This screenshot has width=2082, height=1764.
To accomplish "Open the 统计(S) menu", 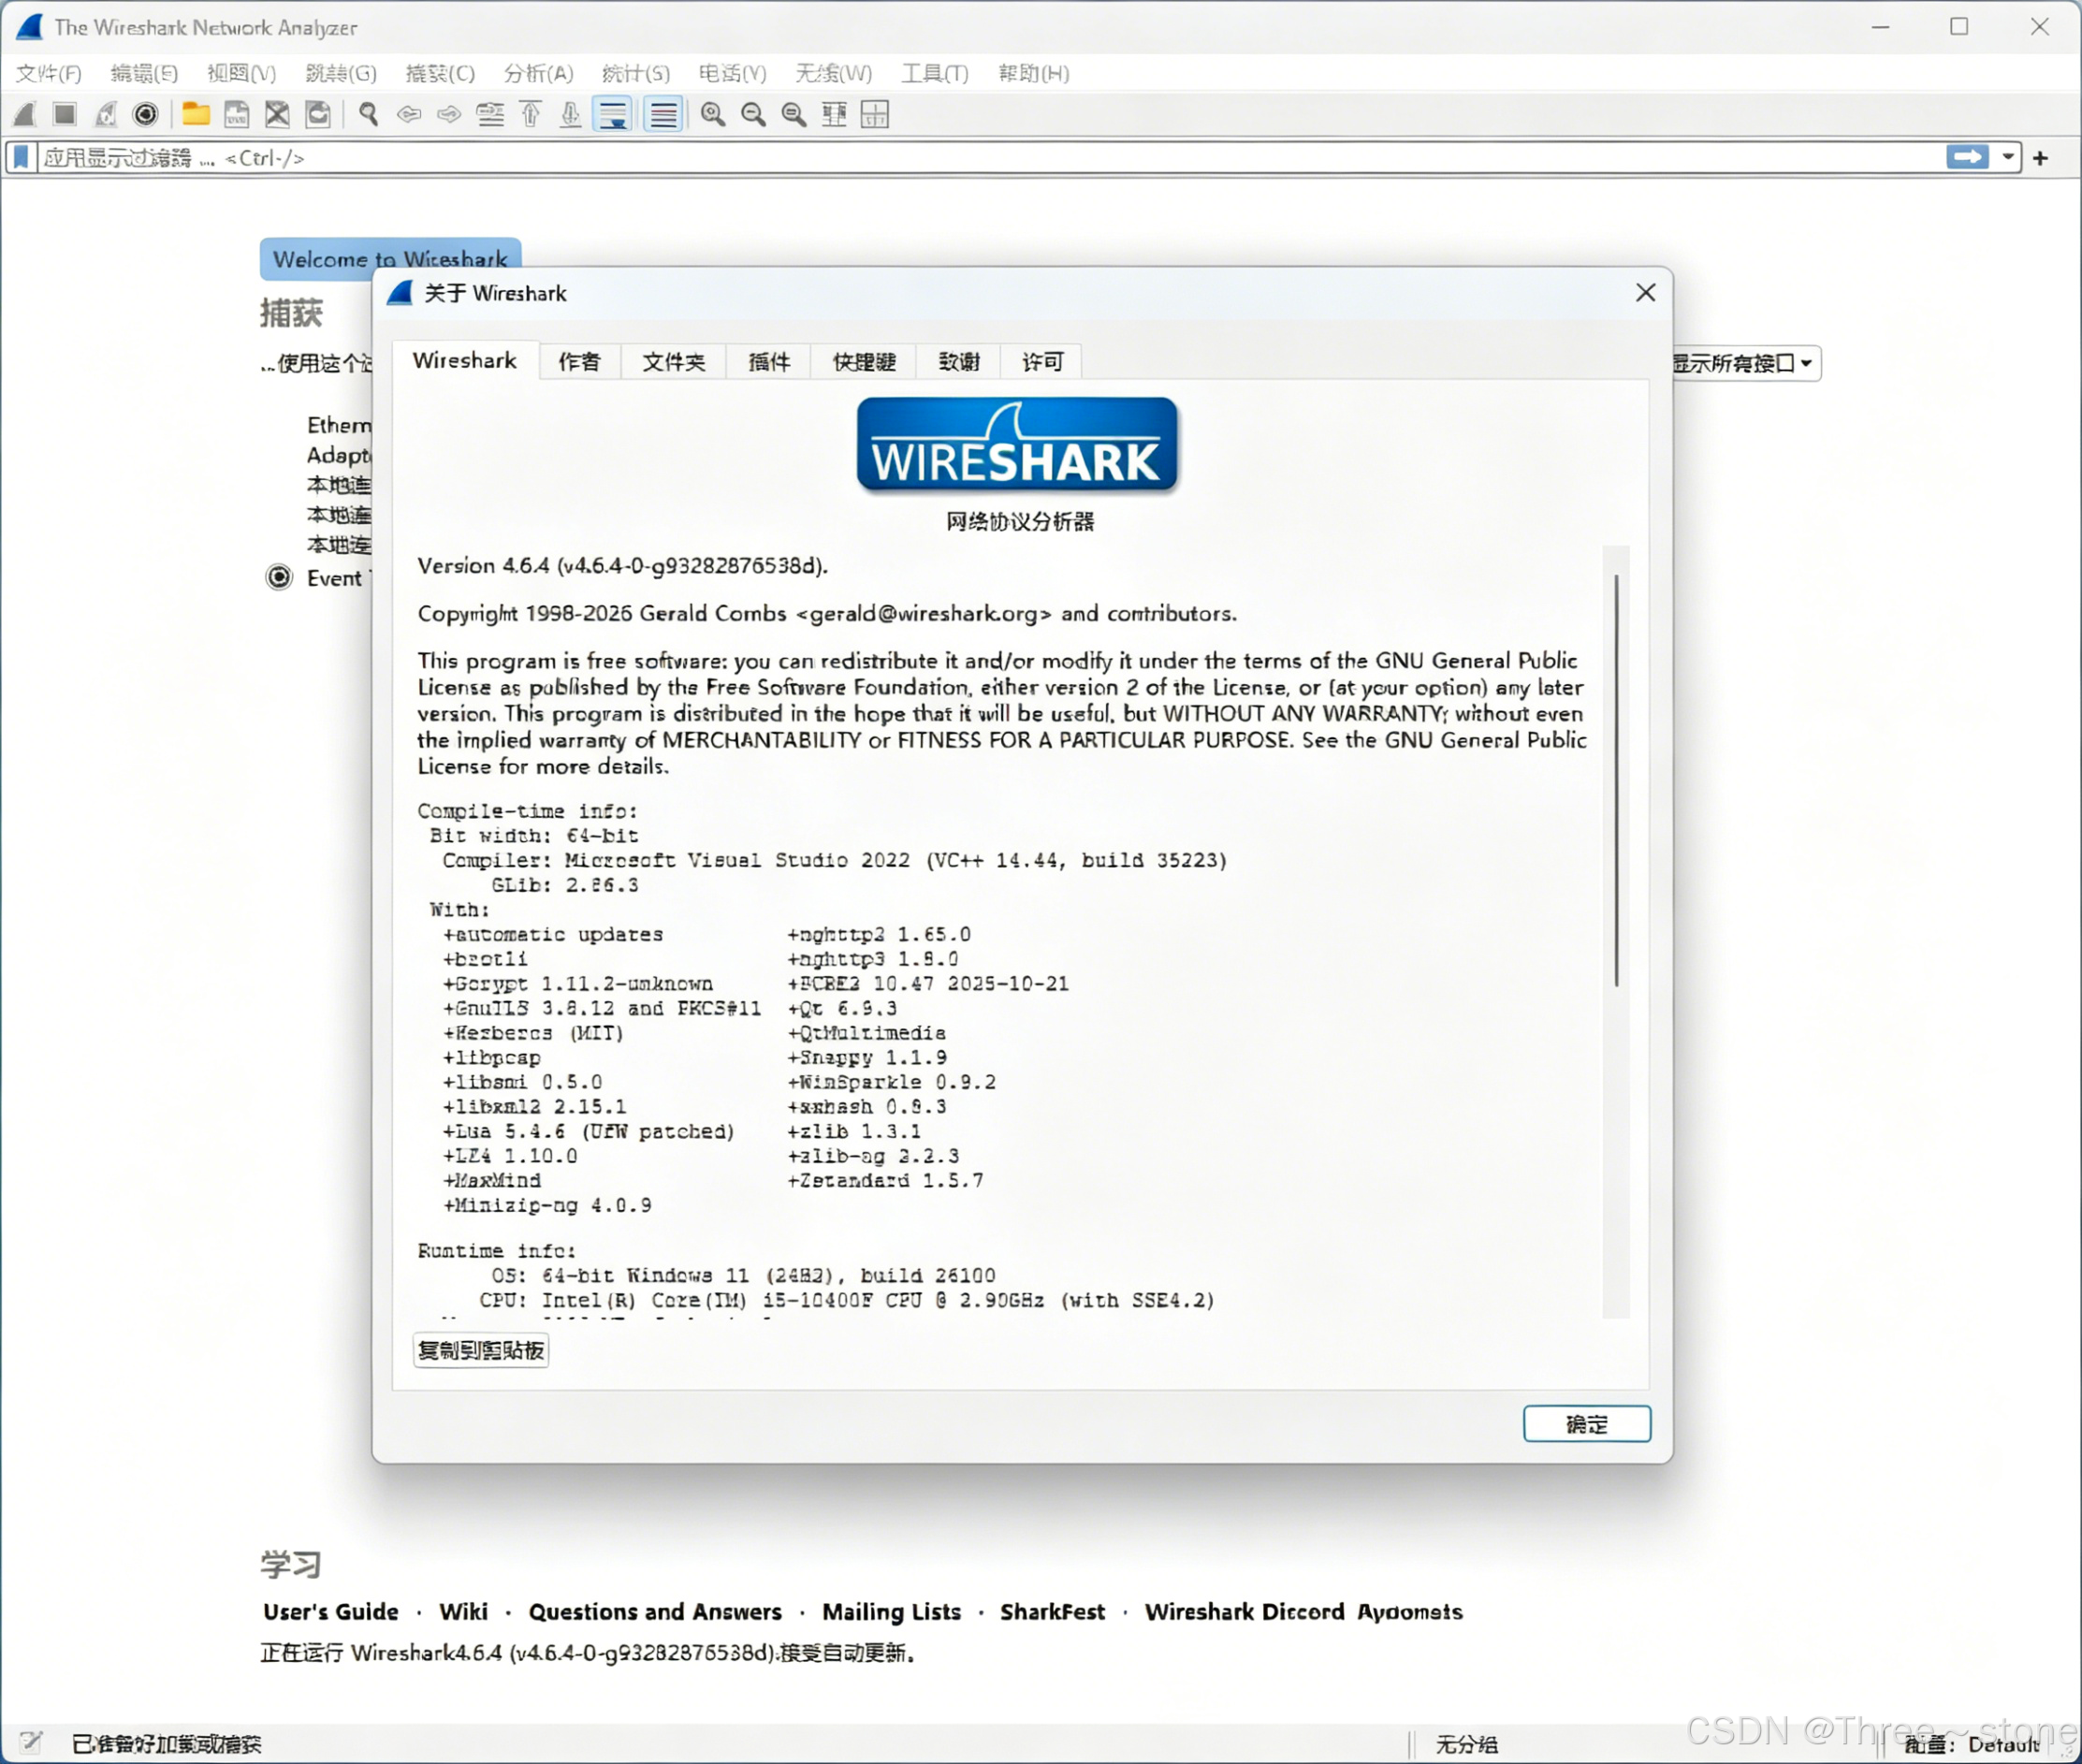I will point(635,73).
